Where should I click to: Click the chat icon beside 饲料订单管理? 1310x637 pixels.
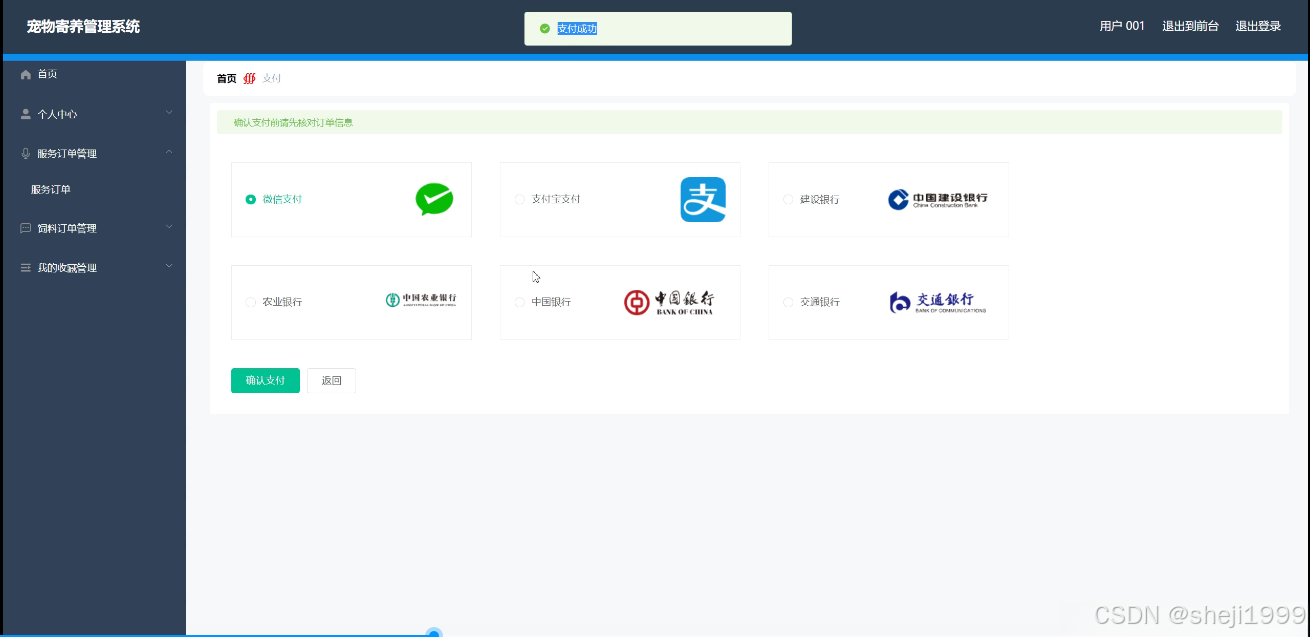click(x=26, y=228)
